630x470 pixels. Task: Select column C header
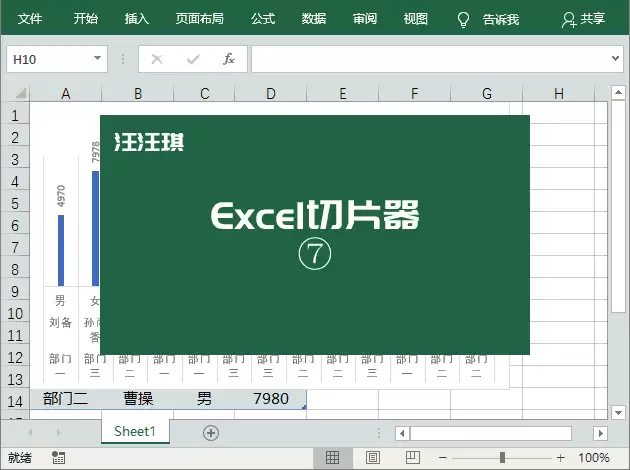[x=205, y=94]
